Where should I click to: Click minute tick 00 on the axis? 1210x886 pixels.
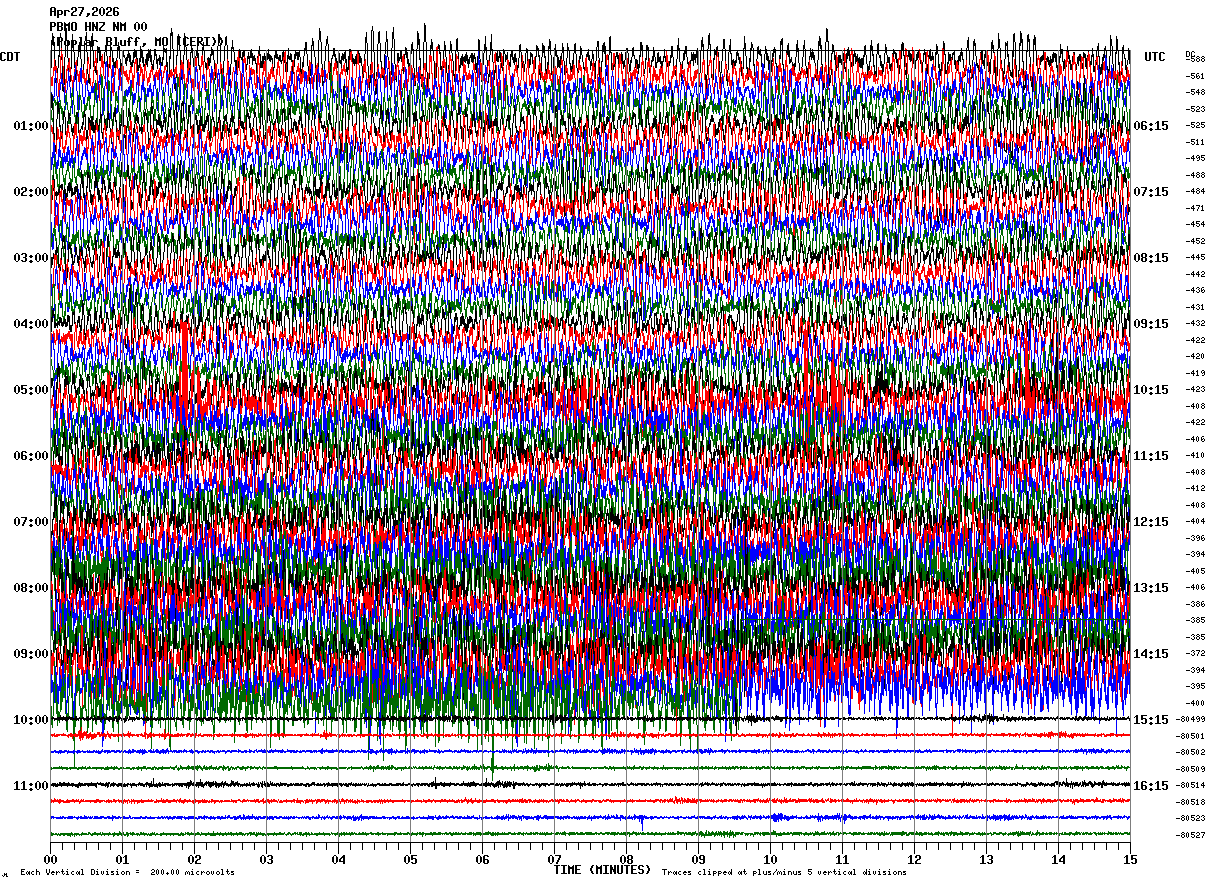pyautogui.click(x=50, y=859)
